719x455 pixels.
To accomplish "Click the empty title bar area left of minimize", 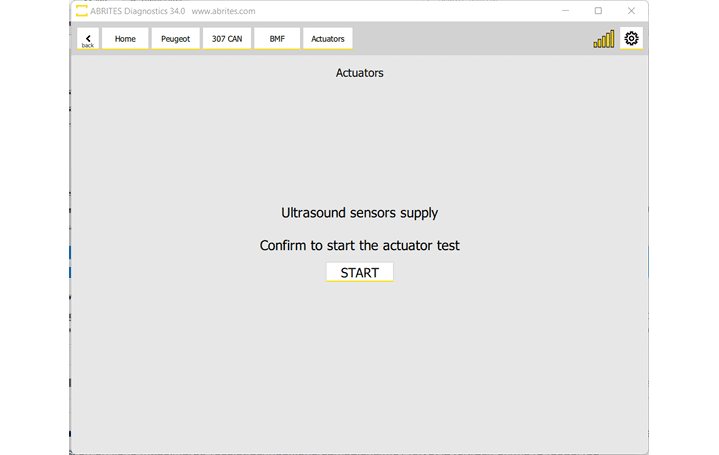I will 420,11.
